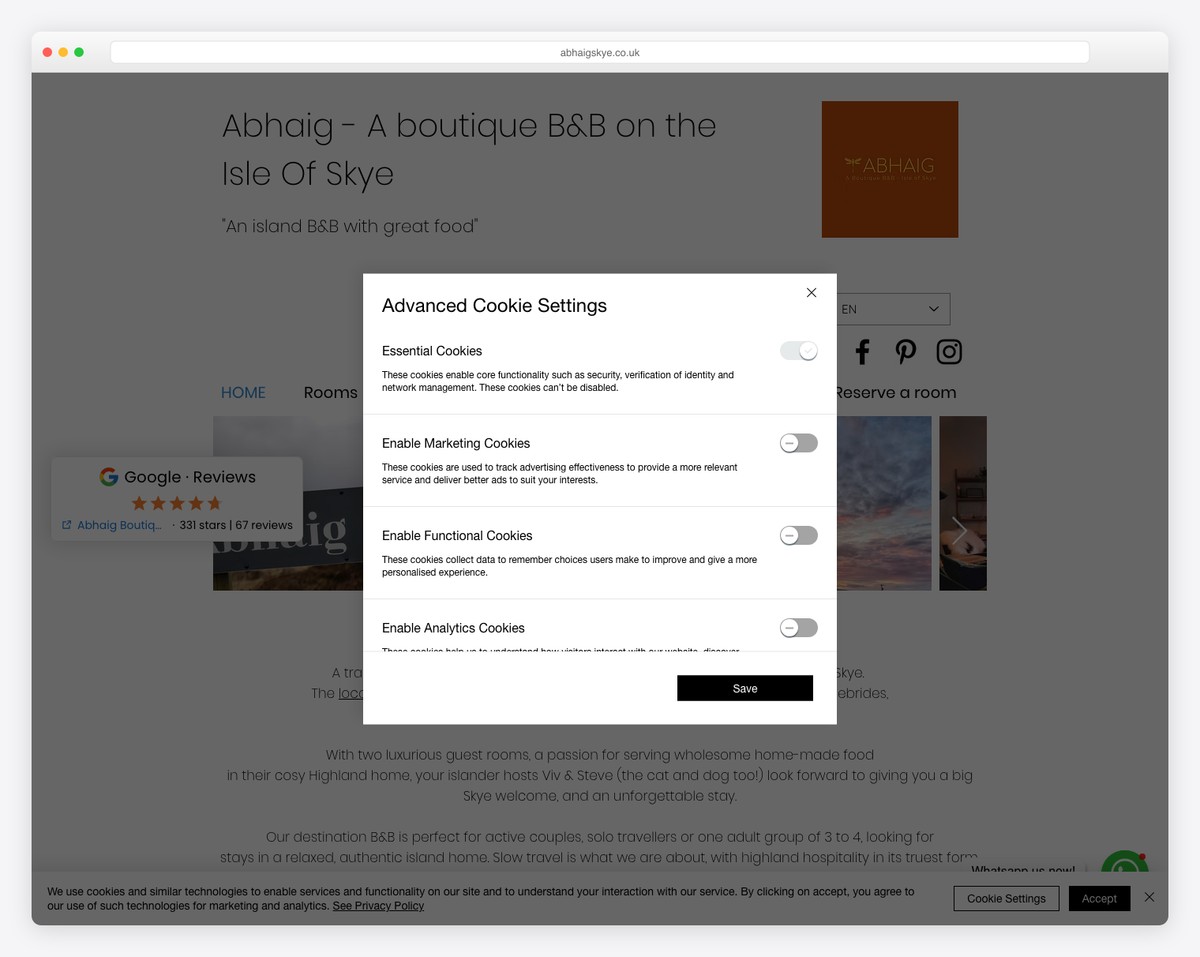The width and height of the screenshot is (1200, 957).
Task: Click the next image carousel arrow
Action: (x=959, y=531)
